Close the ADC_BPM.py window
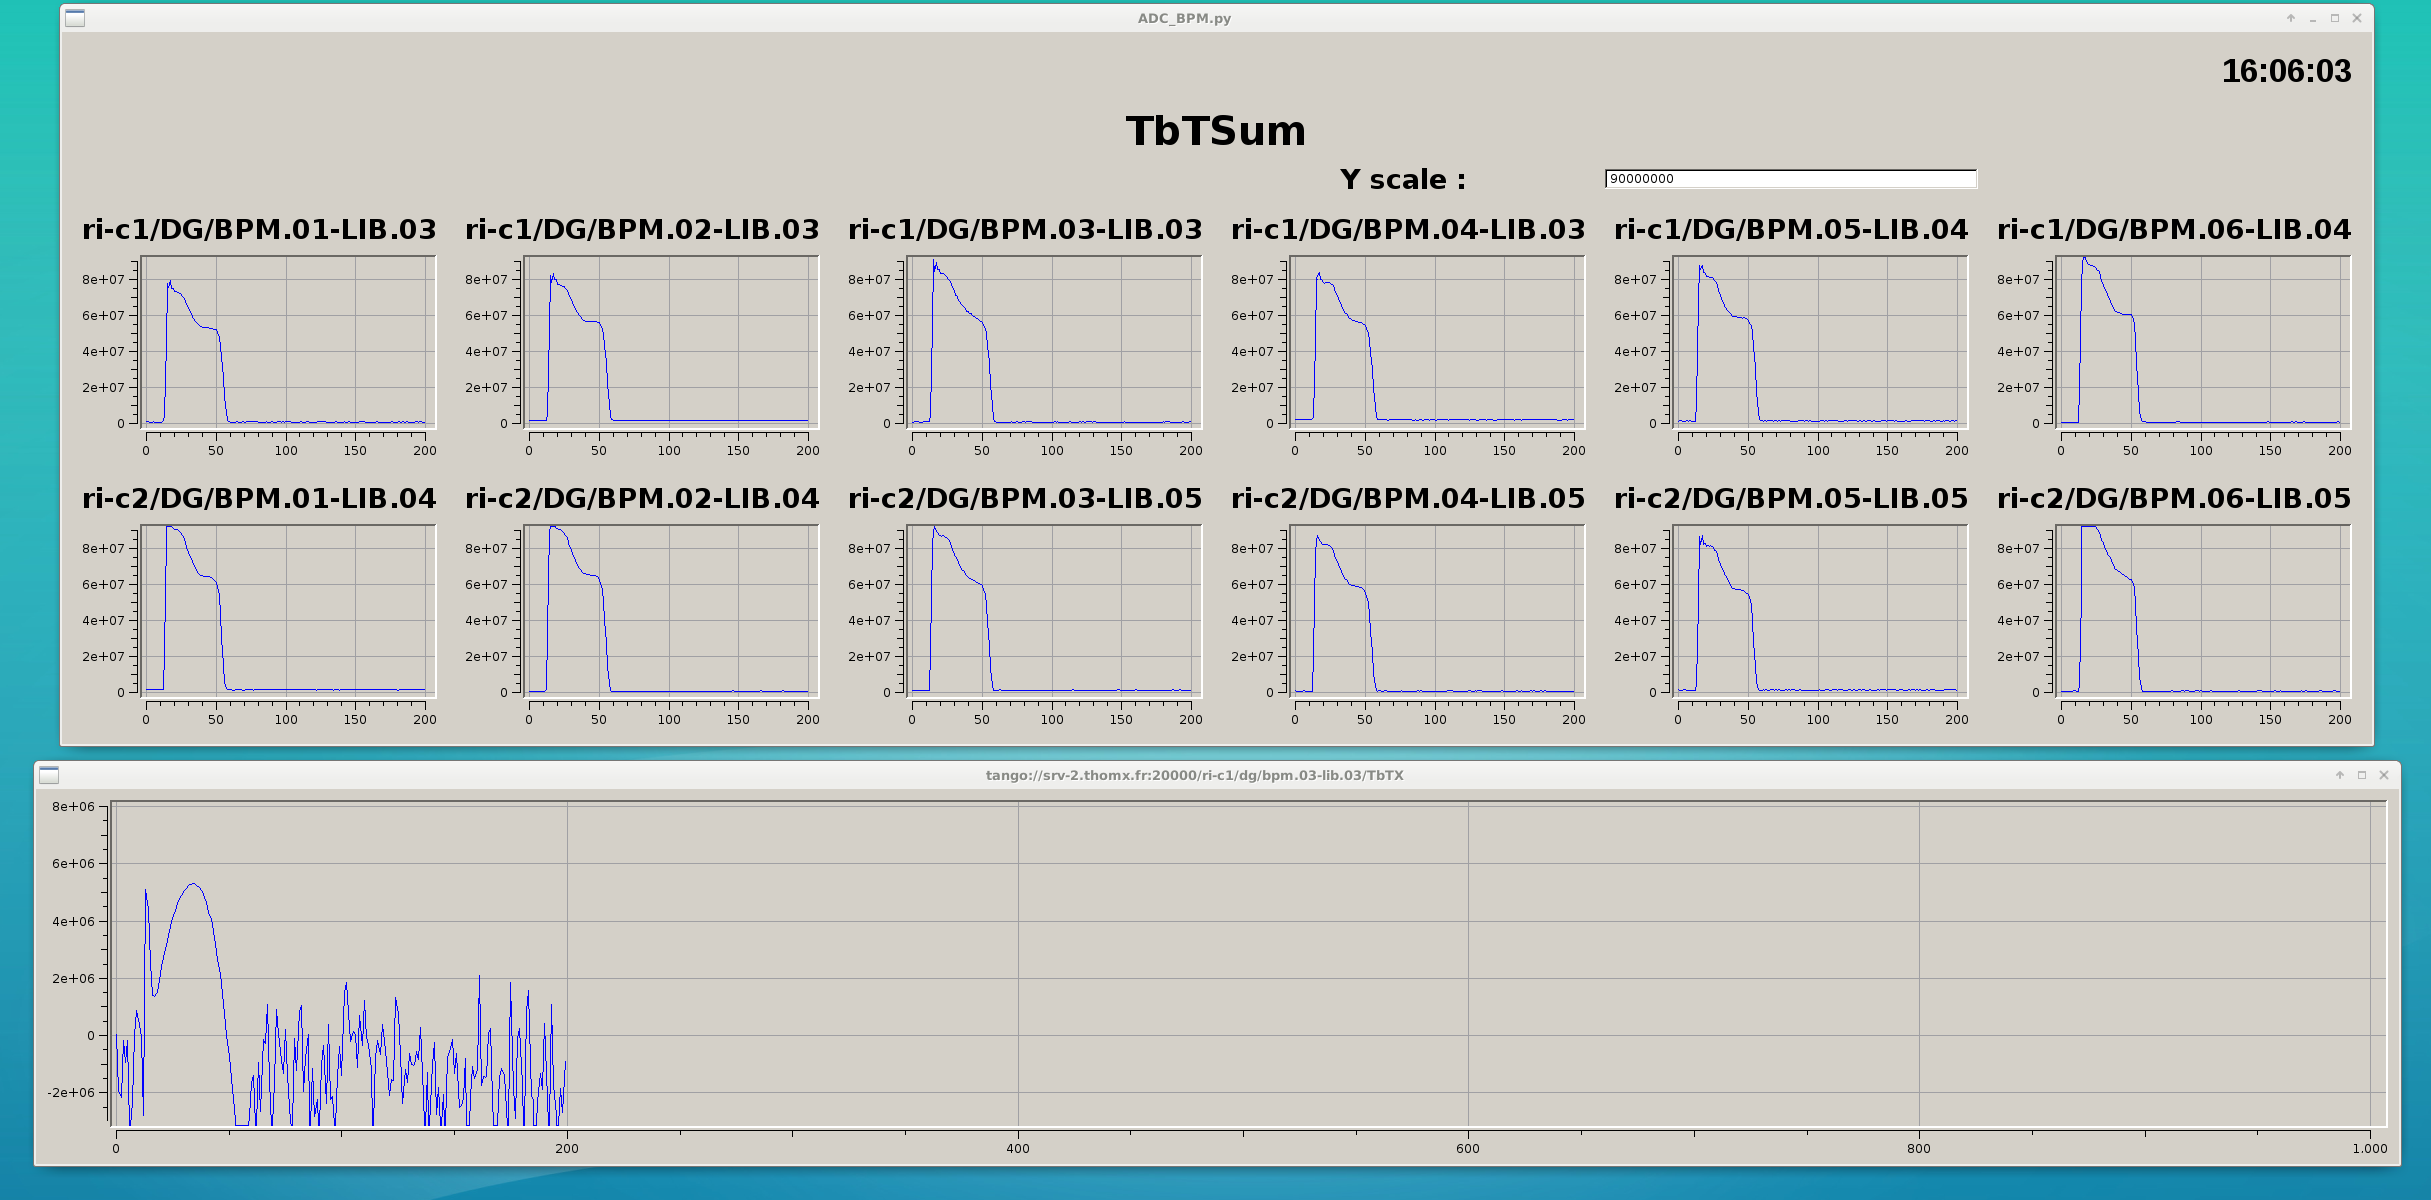 click(2357, 18)
